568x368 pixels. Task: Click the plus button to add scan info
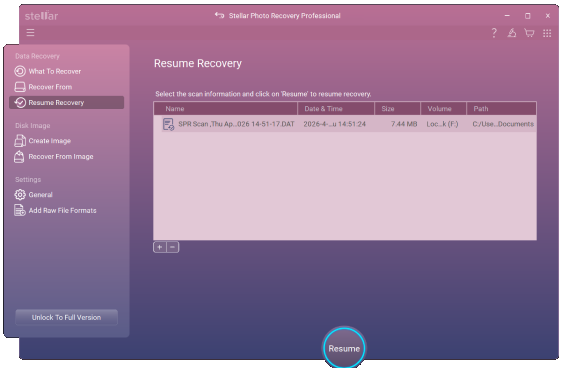click(x=159, y=247)
